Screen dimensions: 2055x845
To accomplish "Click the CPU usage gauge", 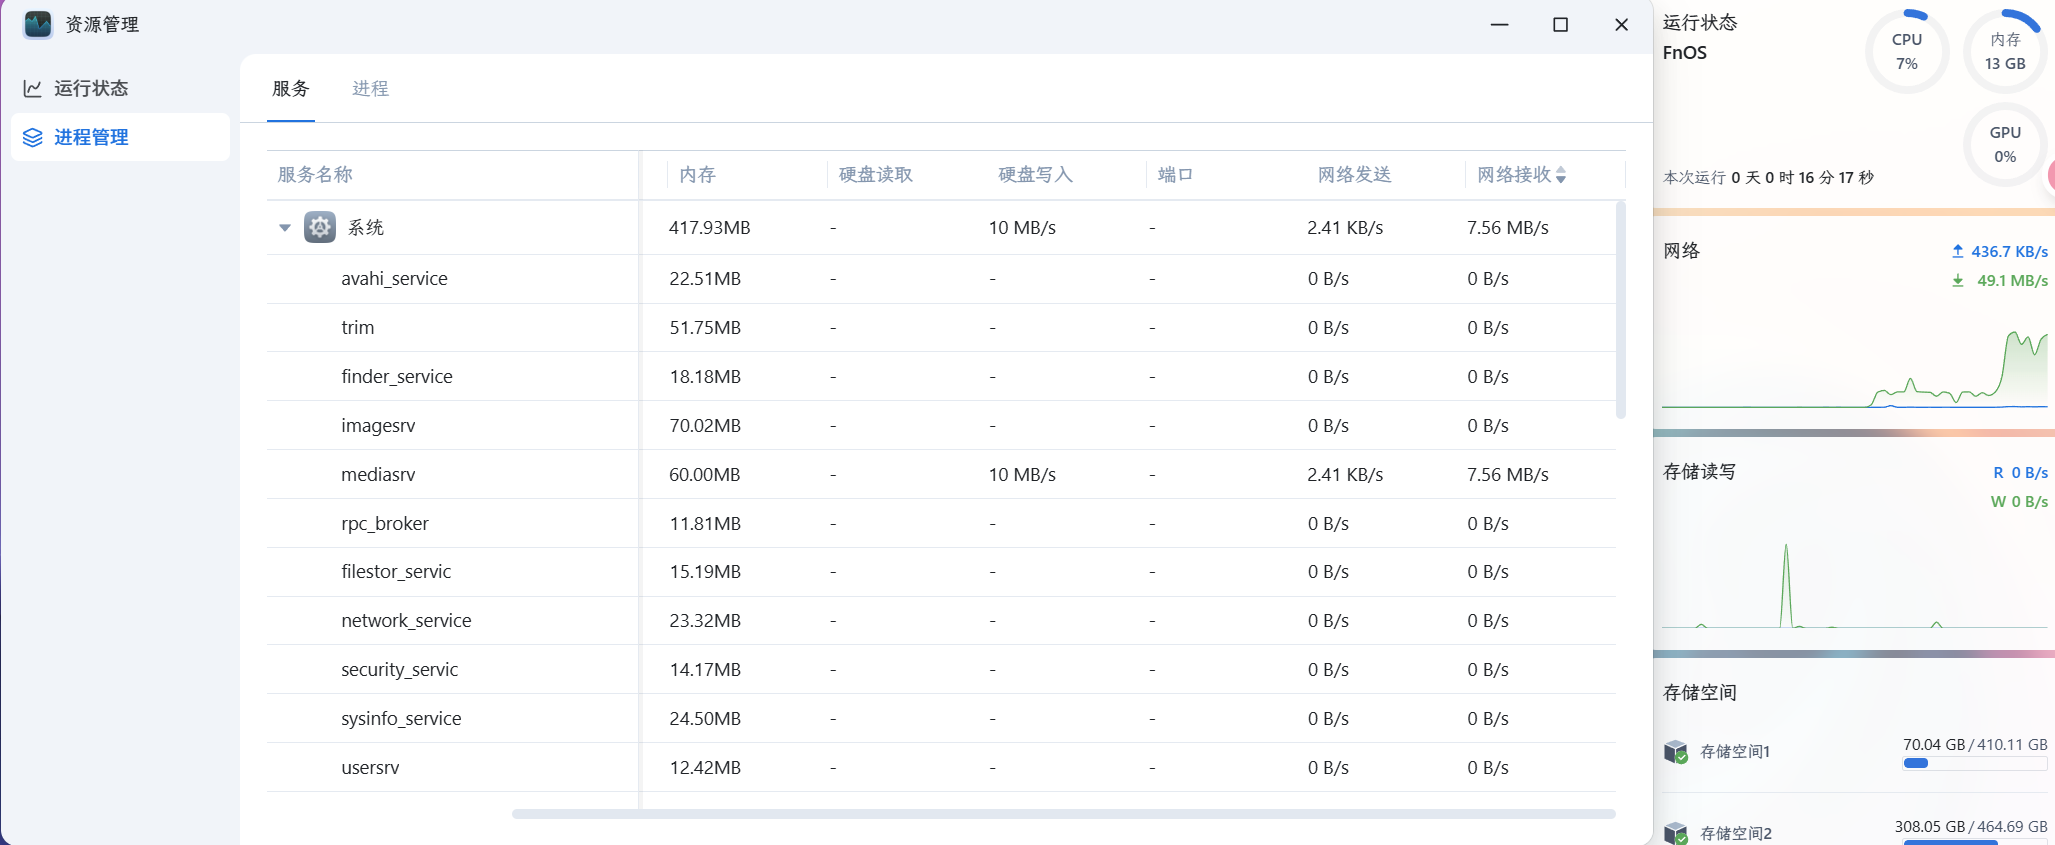I will point(1907,52).
